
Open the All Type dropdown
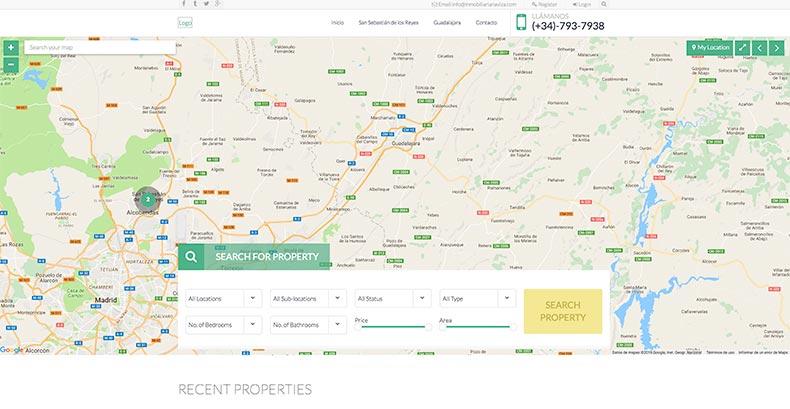(478, 298)
